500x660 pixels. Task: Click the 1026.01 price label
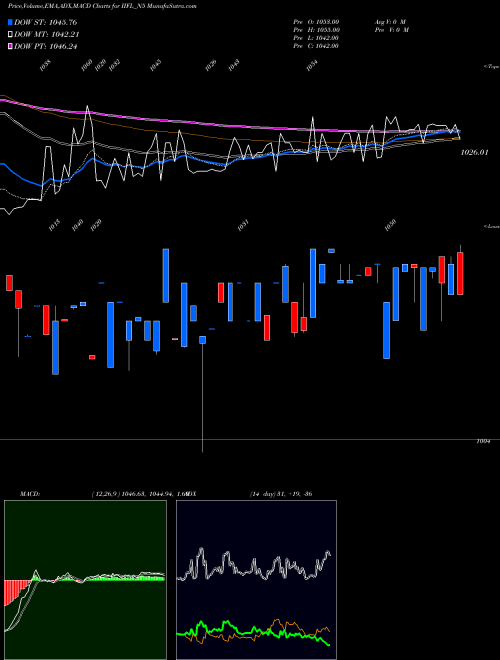click(474, 152)
